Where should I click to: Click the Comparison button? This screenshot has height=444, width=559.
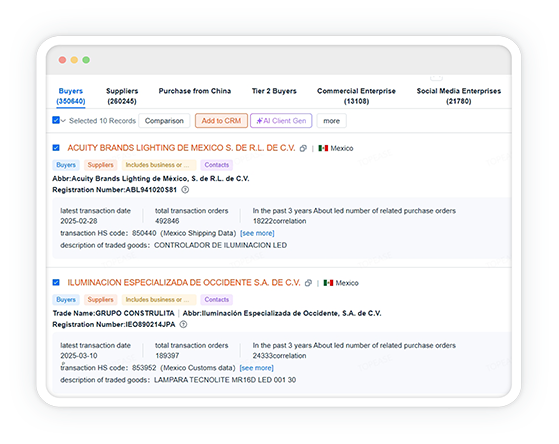(x=164, y=121)
